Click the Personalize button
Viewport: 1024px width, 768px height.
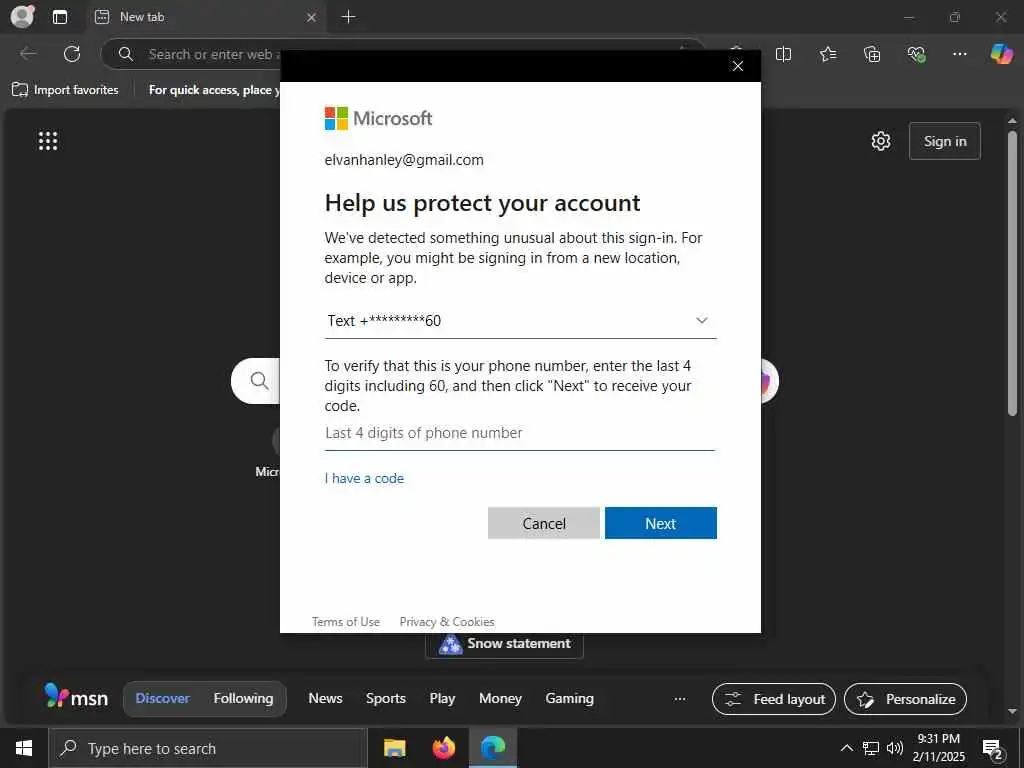click(905, 699)
